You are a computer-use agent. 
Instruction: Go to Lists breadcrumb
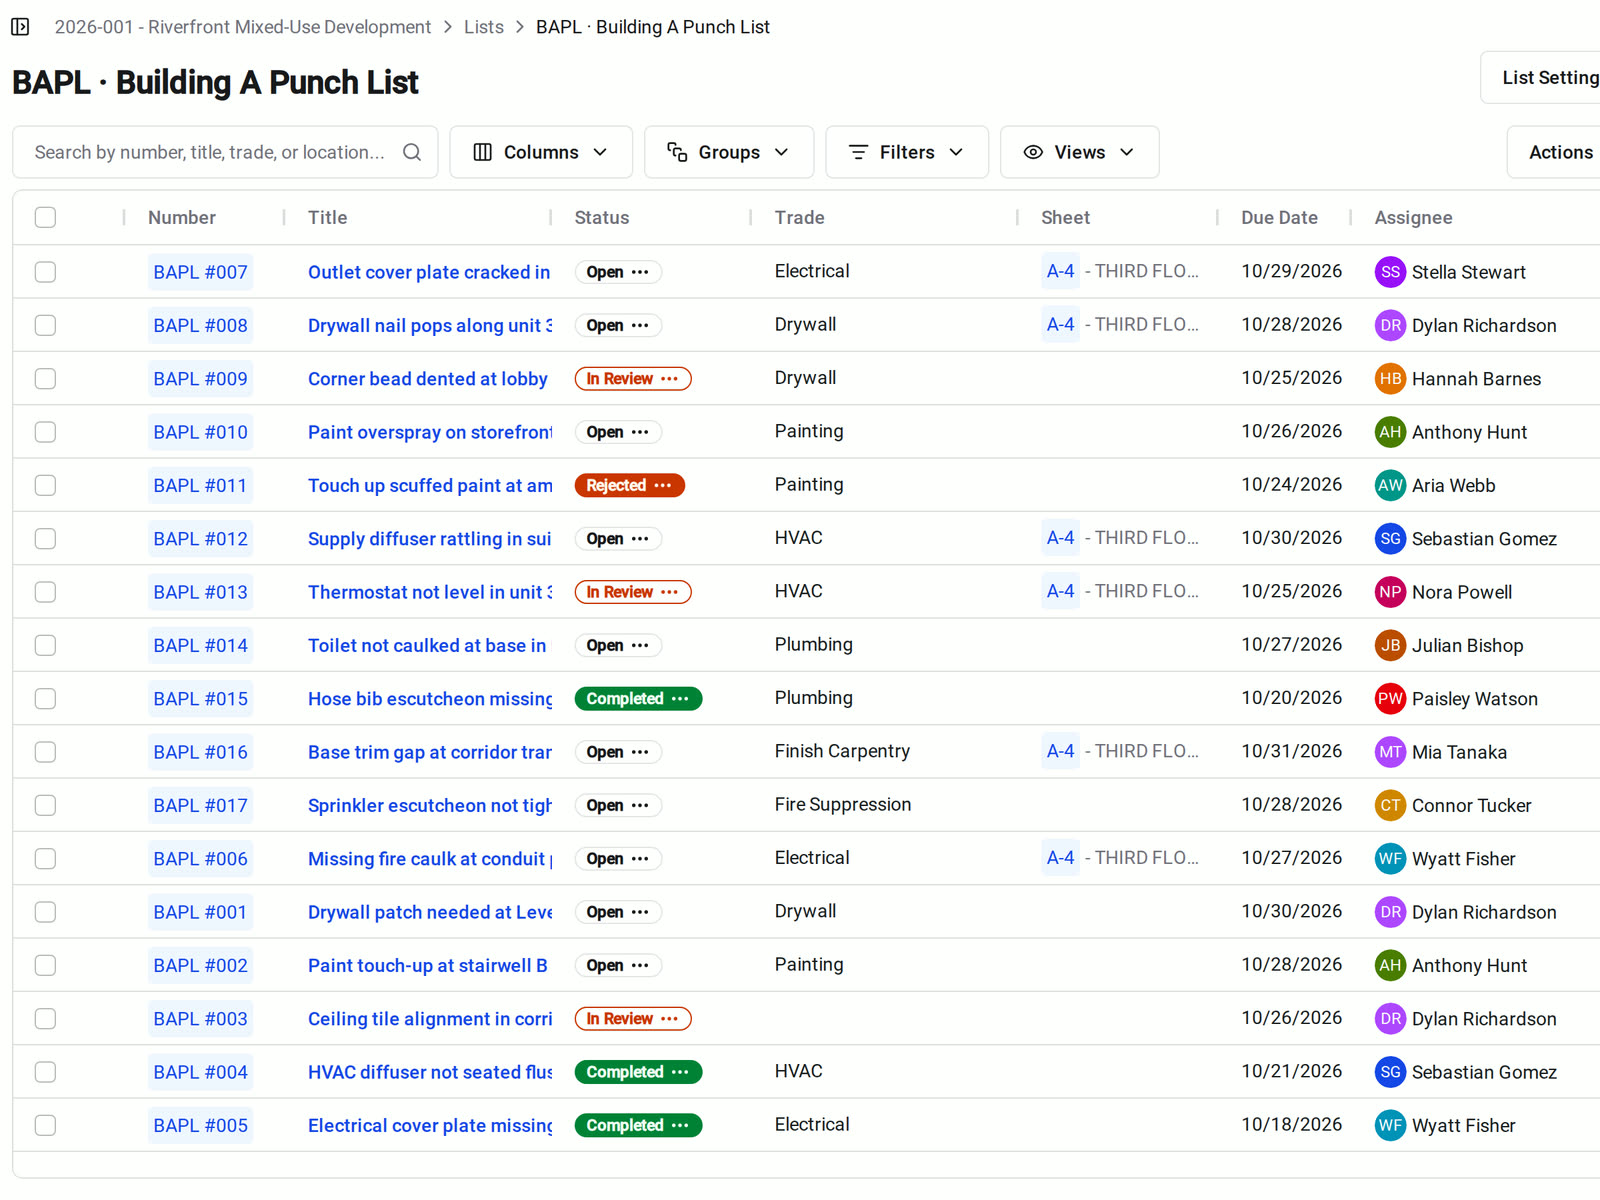coord(484,27)
